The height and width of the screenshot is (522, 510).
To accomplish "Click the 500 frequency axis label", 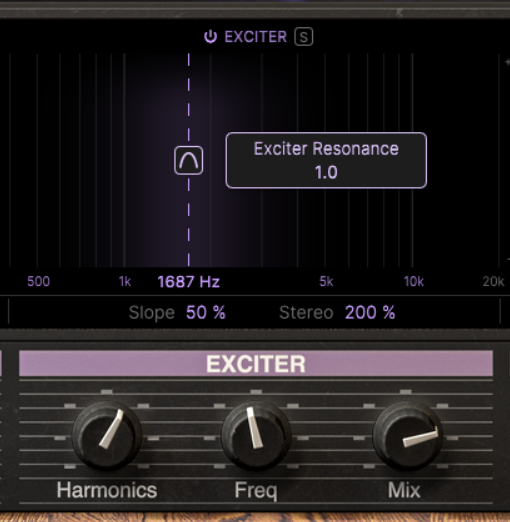I will (x=38, y=282).
